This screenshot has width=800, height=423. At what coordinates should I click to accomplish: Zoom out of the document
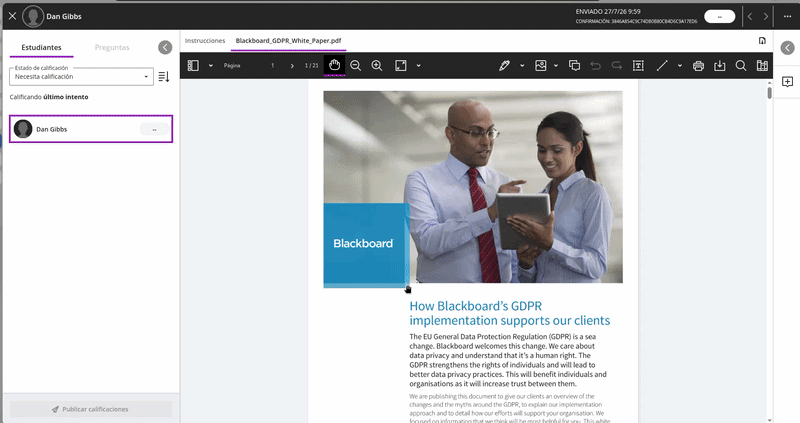tap(356, 65)
